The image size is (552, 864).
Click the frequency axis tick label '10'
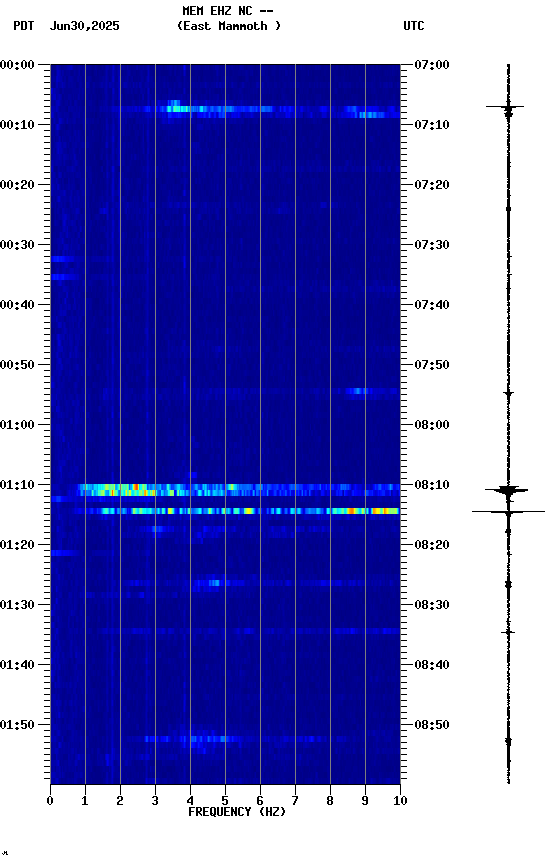coord(400,801)
